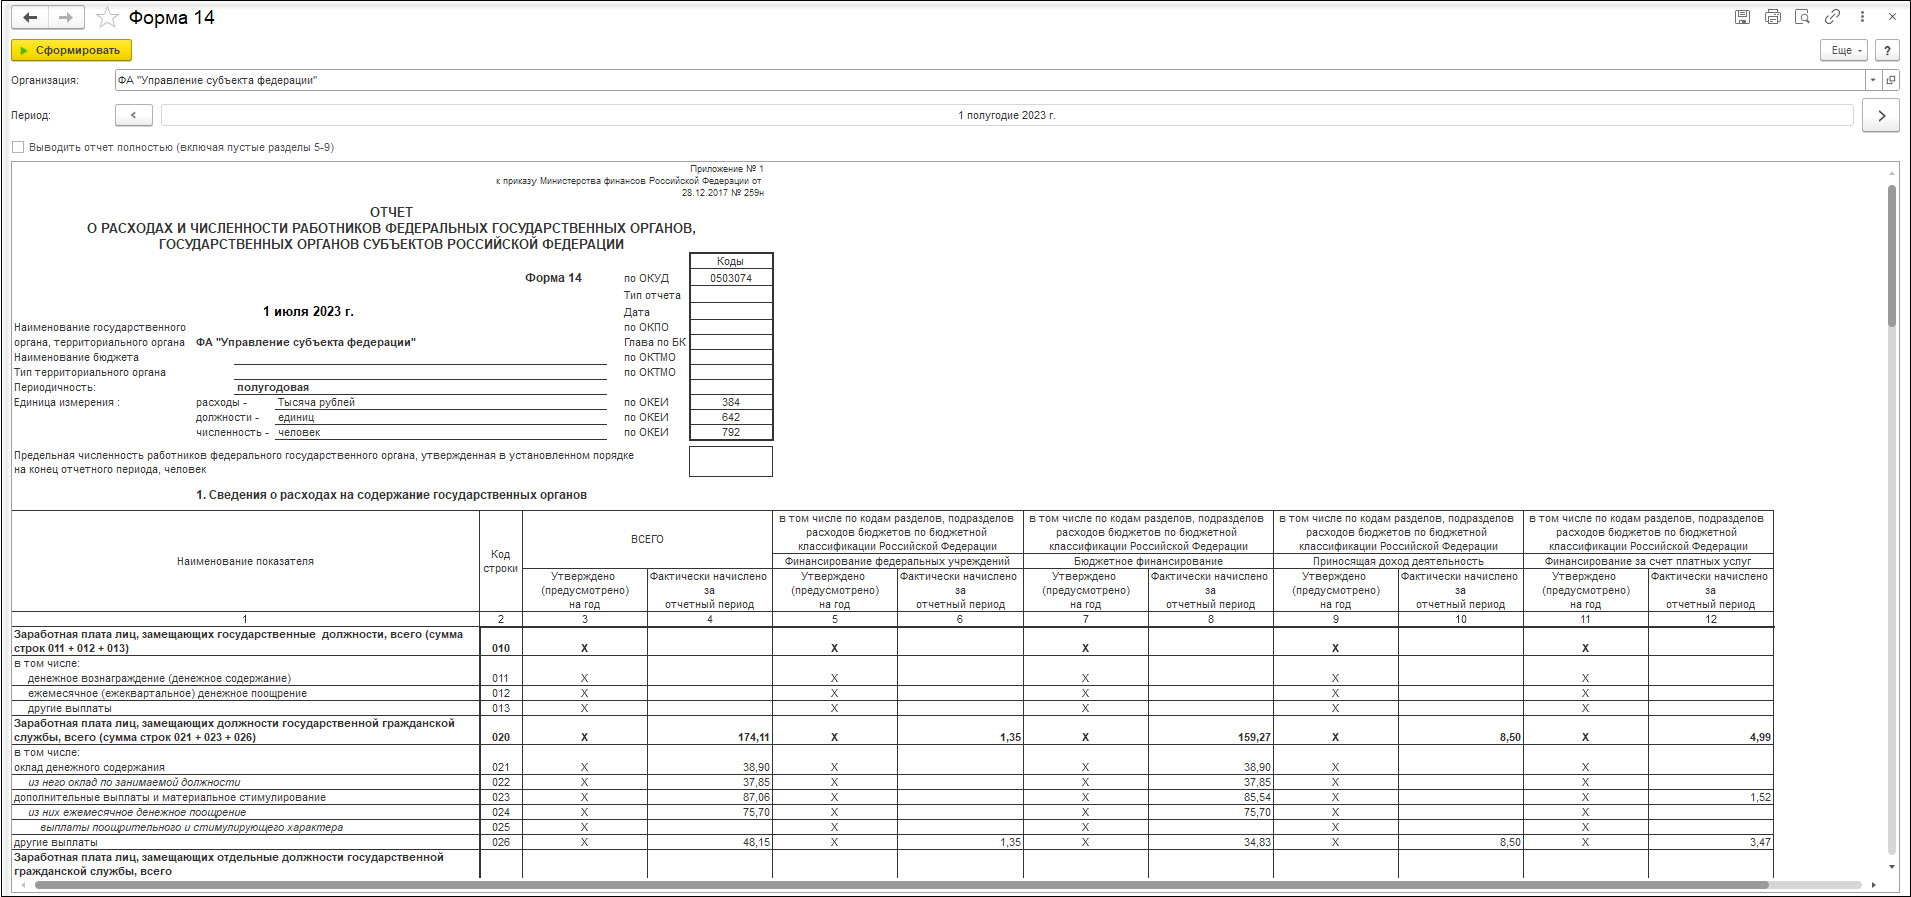Click the scroll-up arrow of the report
The image size is (1911, 897).
(1891, 173)
